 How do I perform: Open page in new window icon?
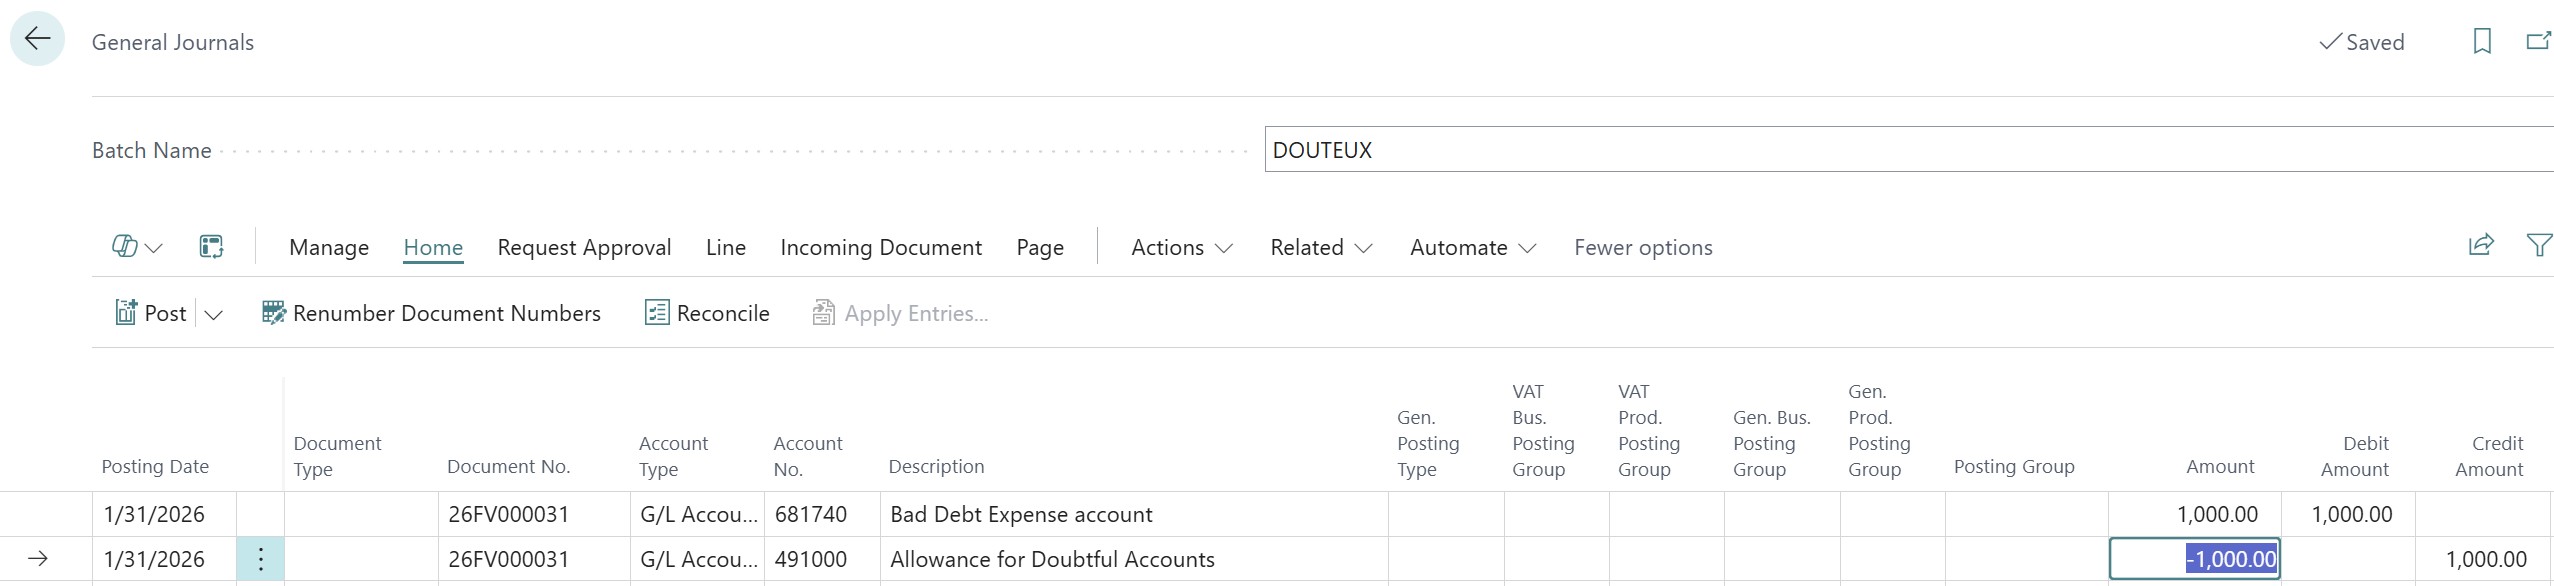pyautogui.click(x=2538, y=41)
